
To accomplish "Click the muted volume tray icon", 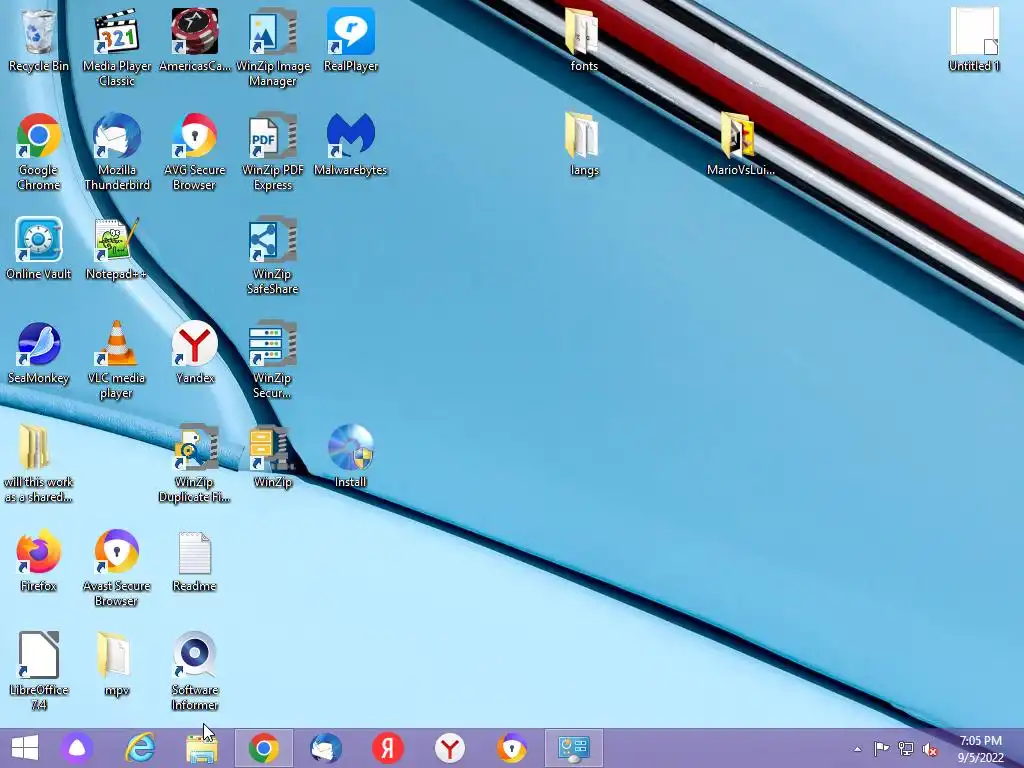I will tap(930, 749).
